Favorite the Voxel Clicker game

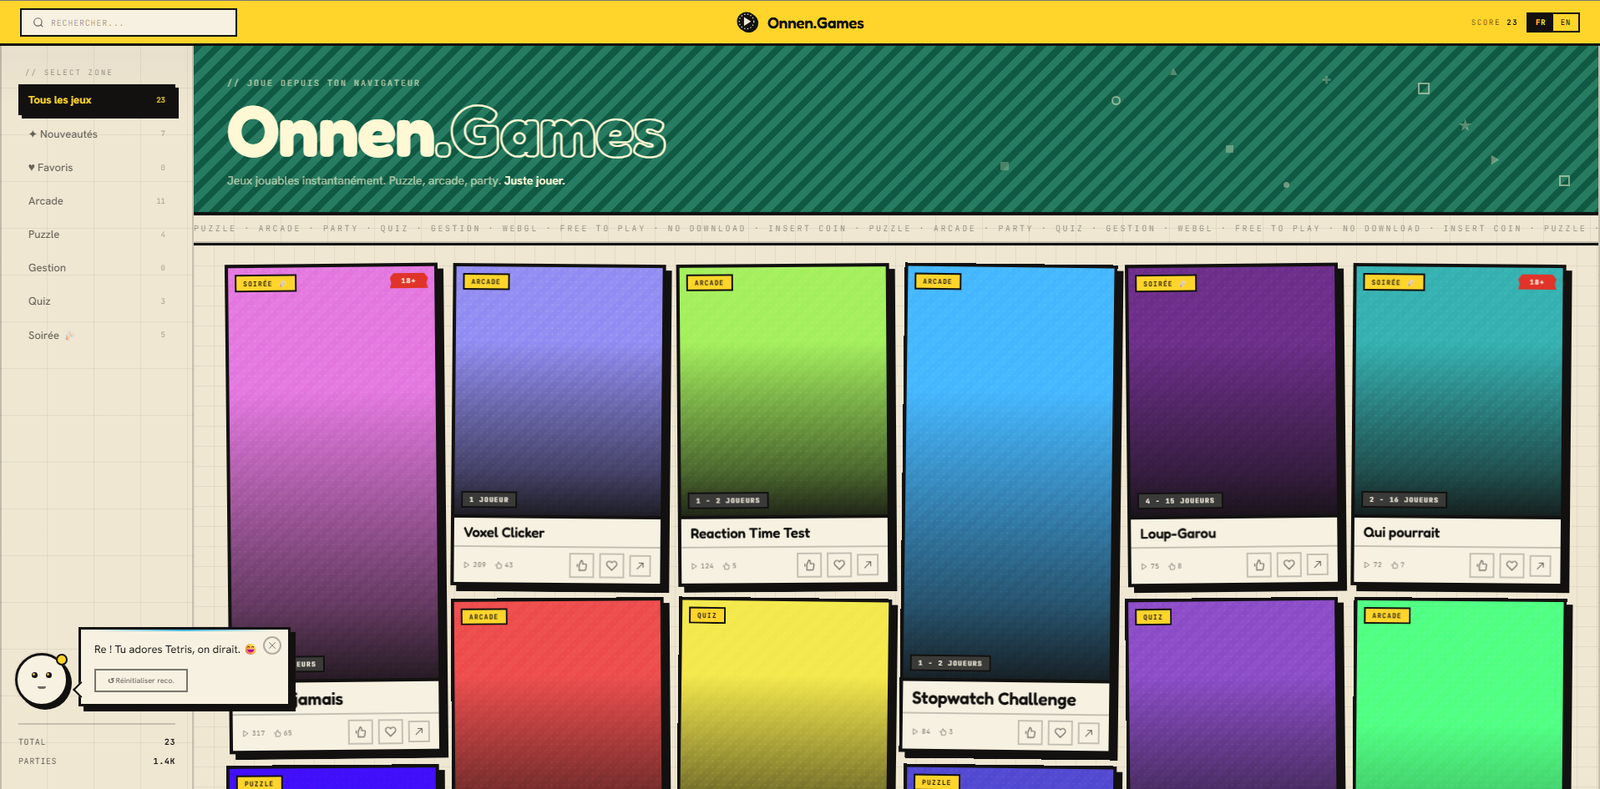(612, 566)
